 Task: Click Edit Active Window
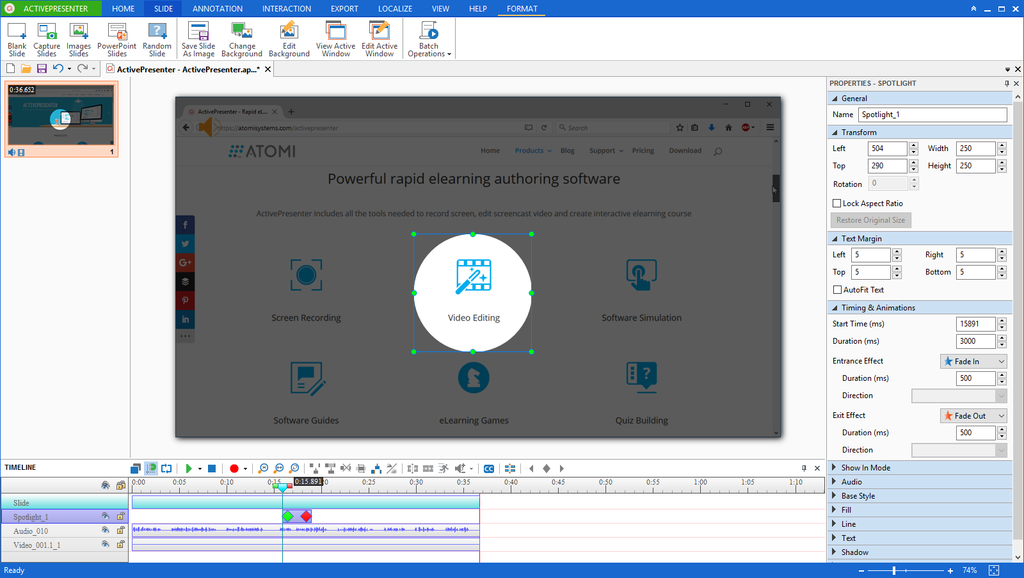point(379,39)
